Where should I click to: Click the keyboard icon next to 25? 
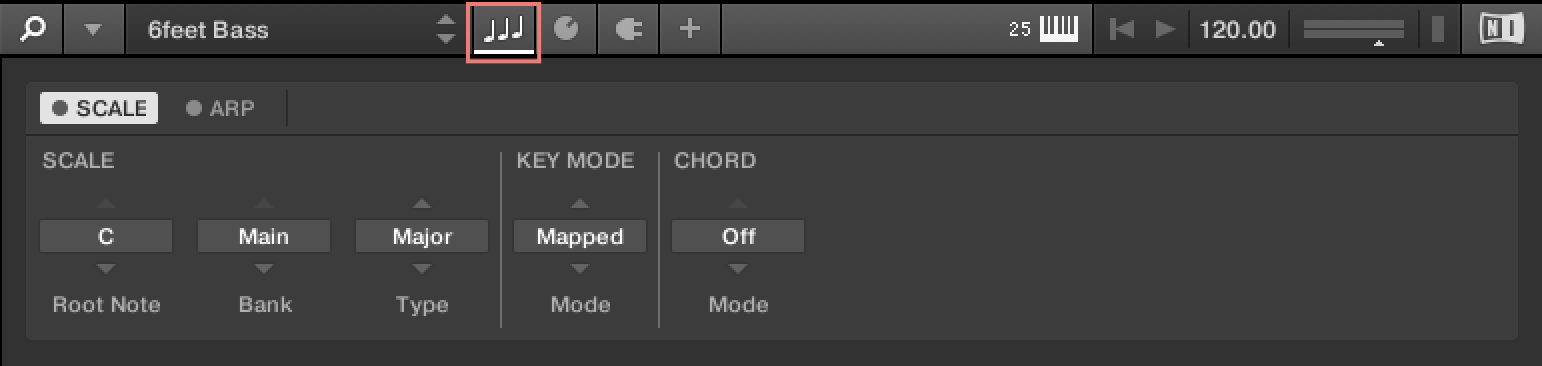(x=1059, y=30)
